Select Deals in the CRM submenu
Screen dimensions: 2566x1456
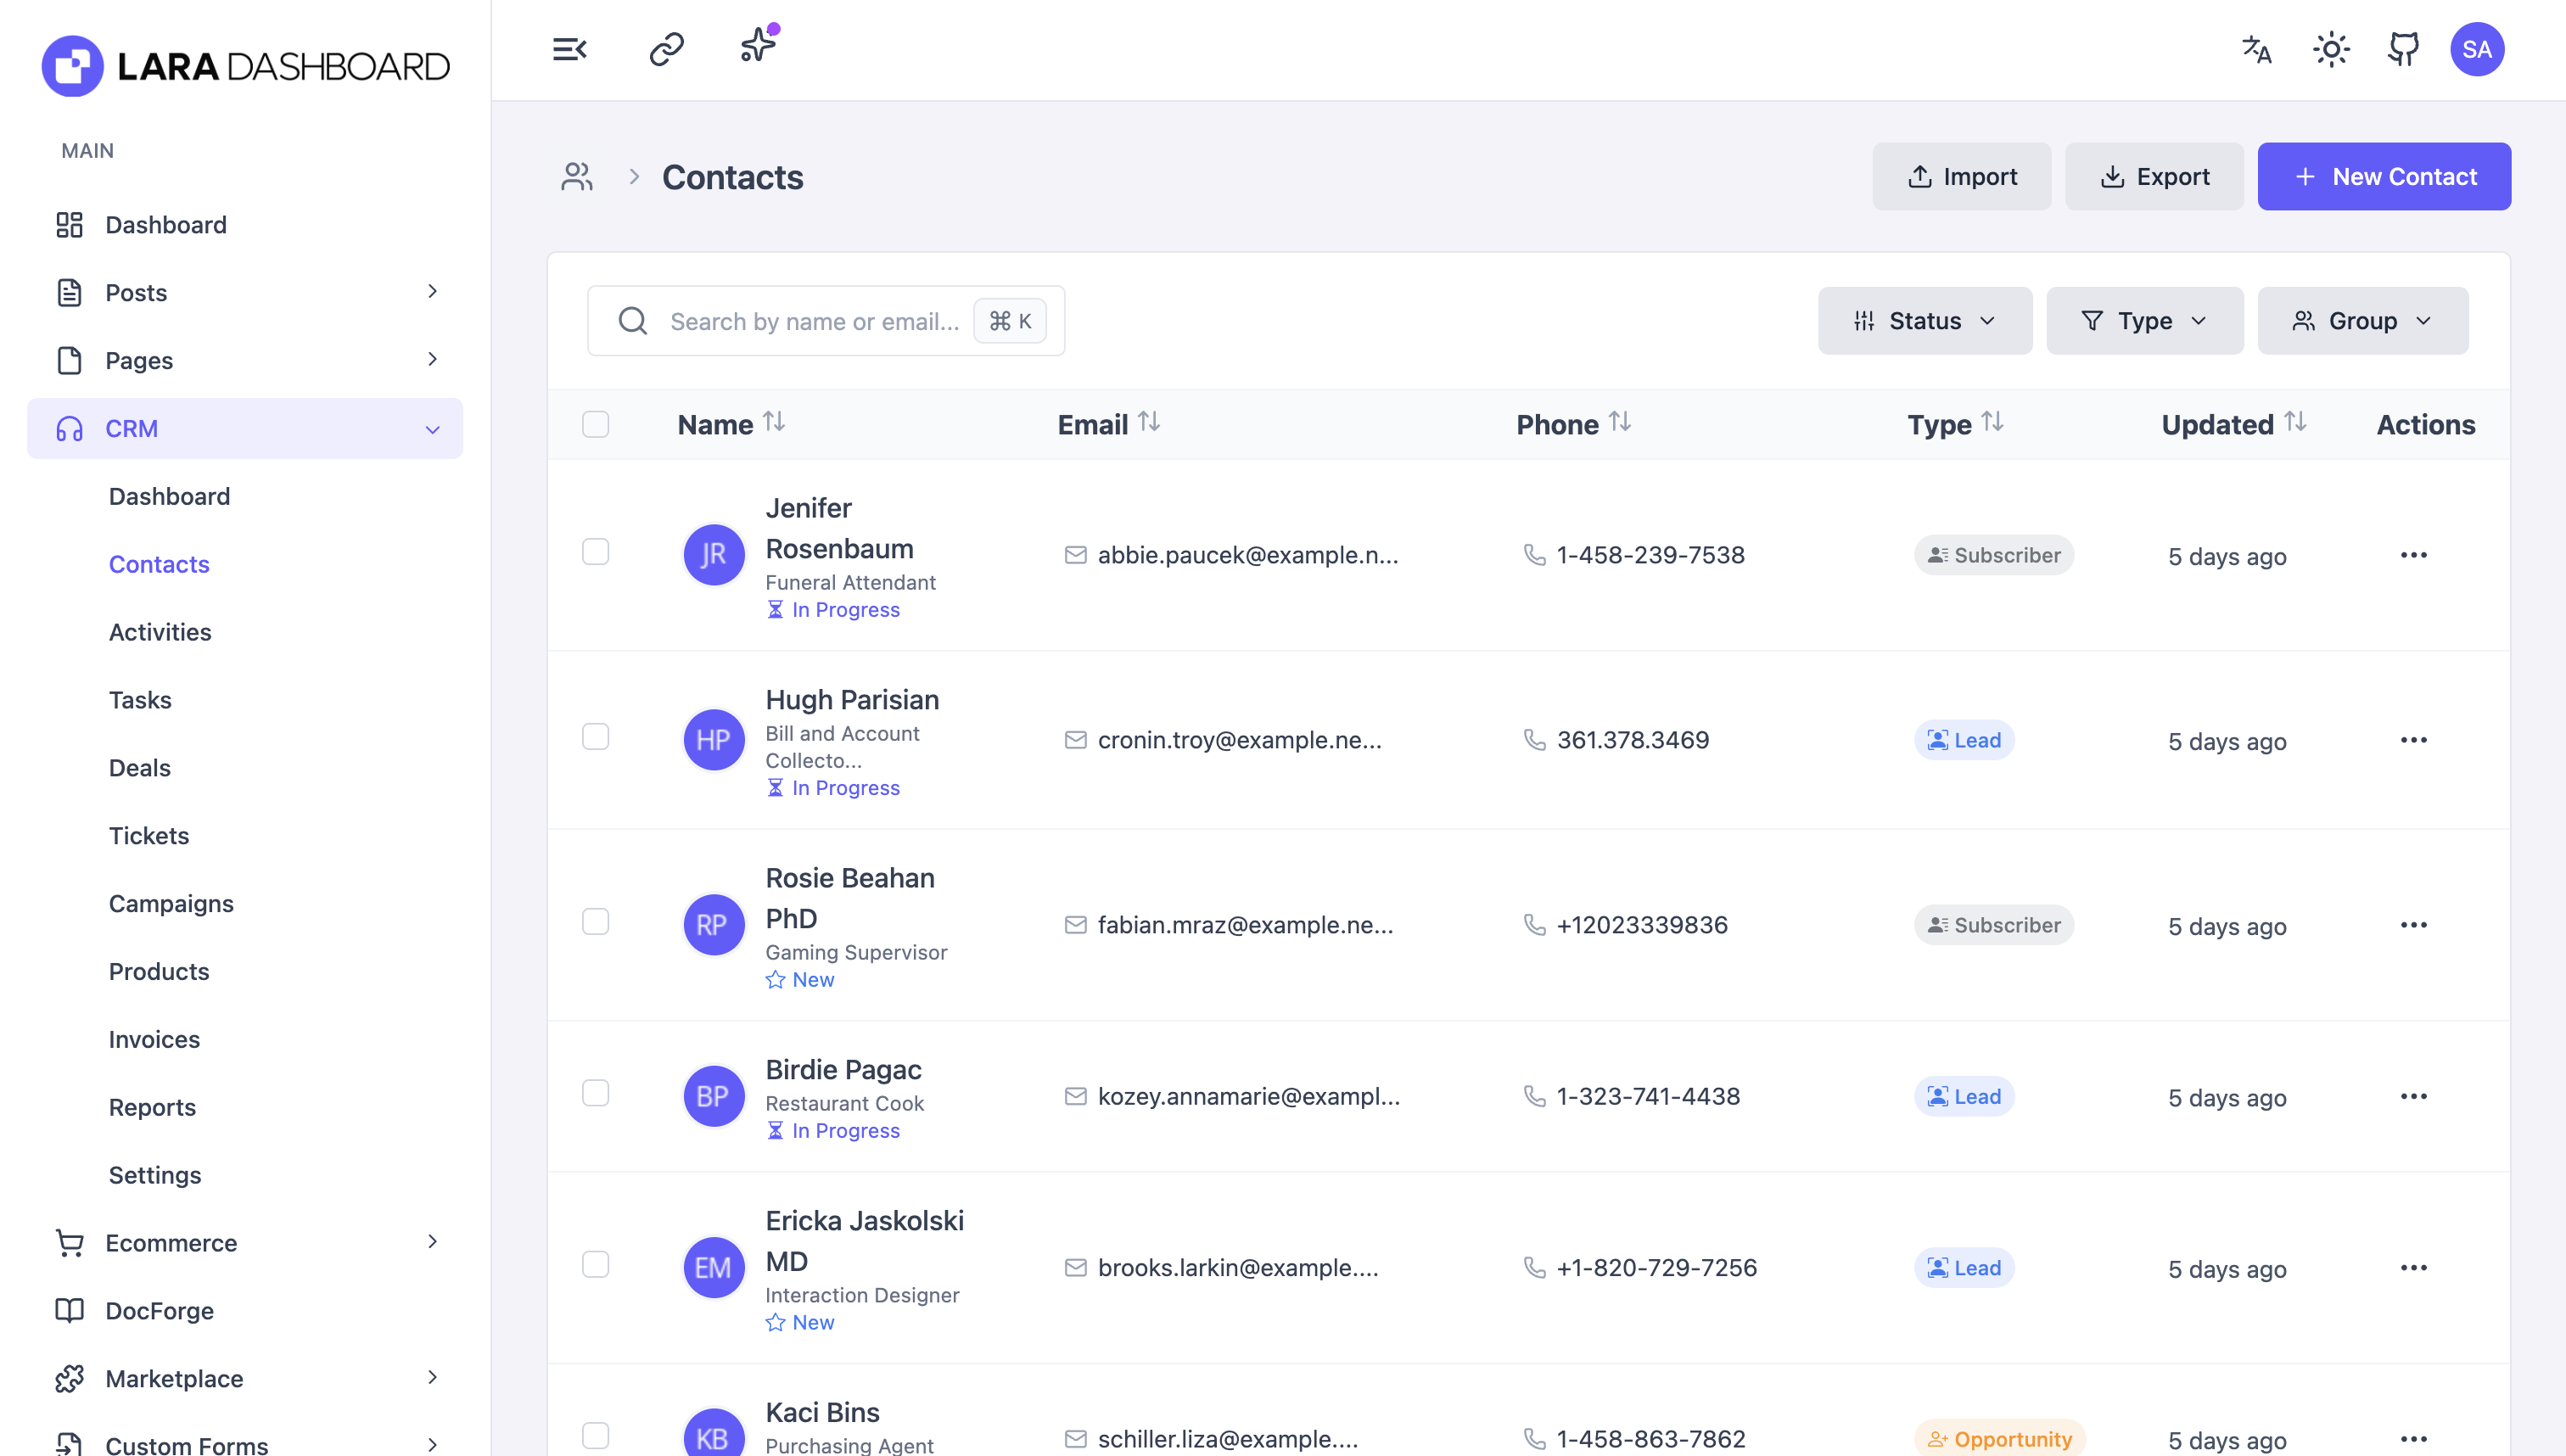coord(139,768)
